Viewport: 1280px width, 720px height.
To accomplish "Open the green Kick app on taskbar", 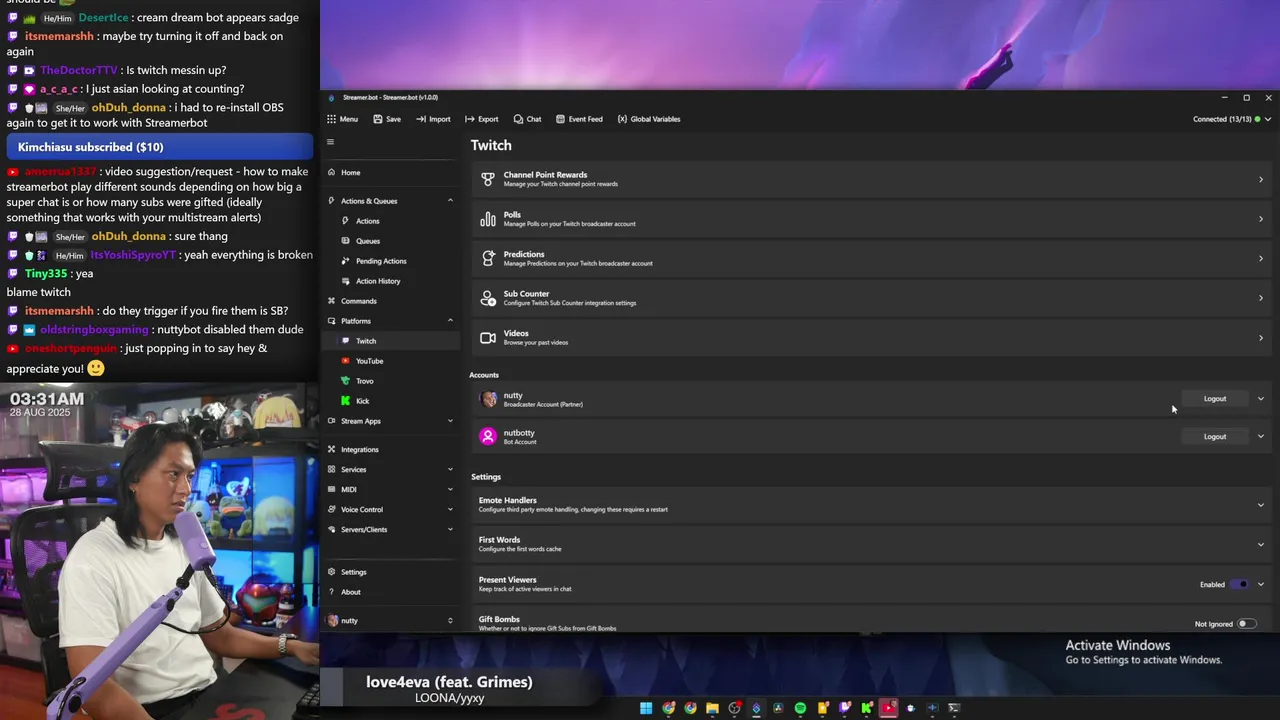I will coord(866,708).
